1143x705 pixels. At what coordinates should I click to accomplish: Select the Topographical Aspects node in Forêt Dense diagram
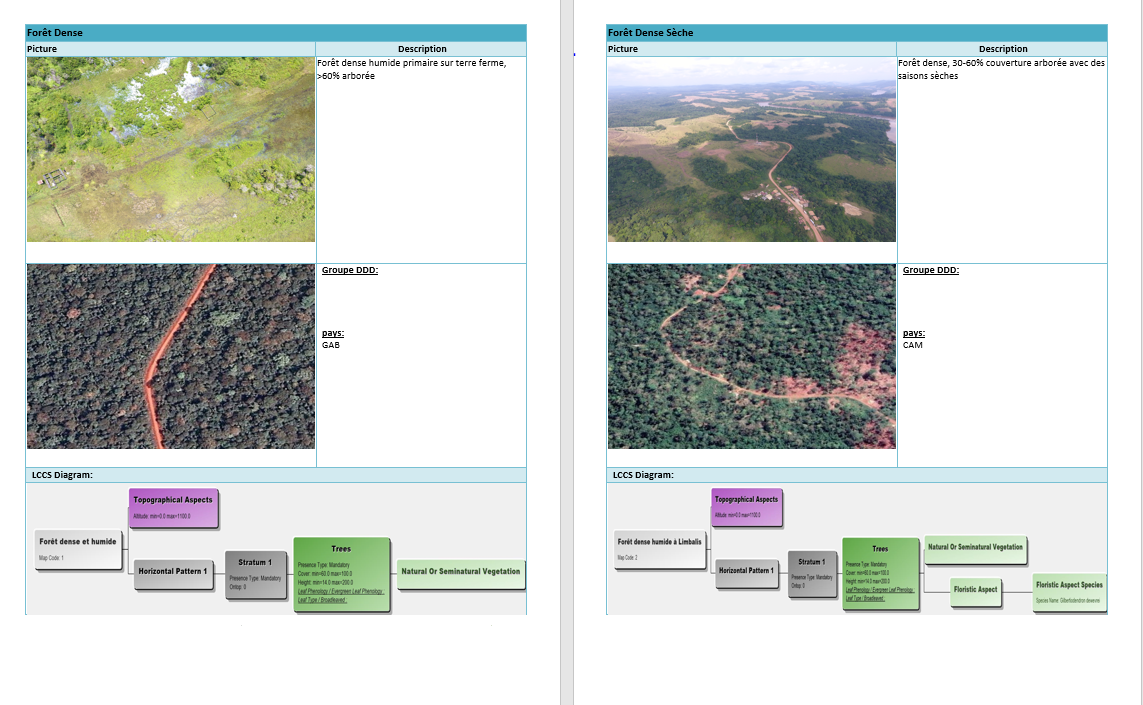172,508
